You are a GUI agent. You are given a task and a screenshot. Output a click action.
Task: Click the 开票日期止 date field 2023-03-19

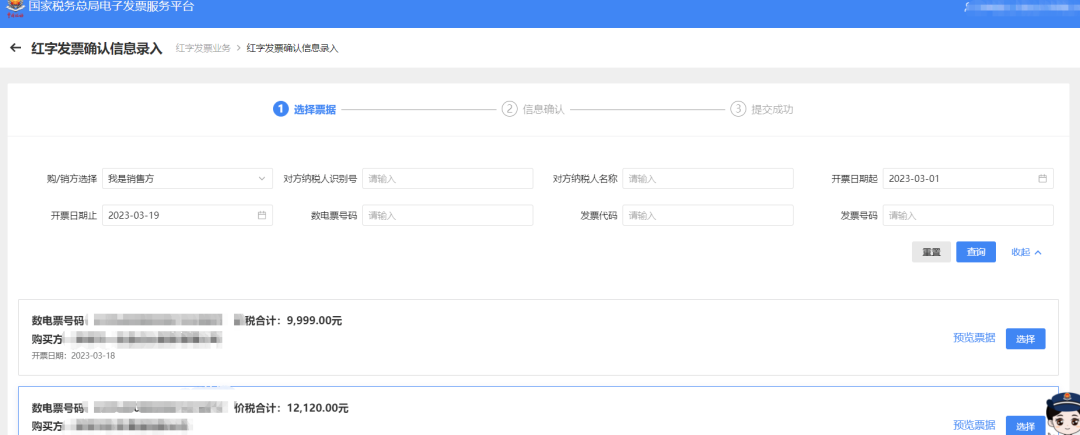pos(187,215)
